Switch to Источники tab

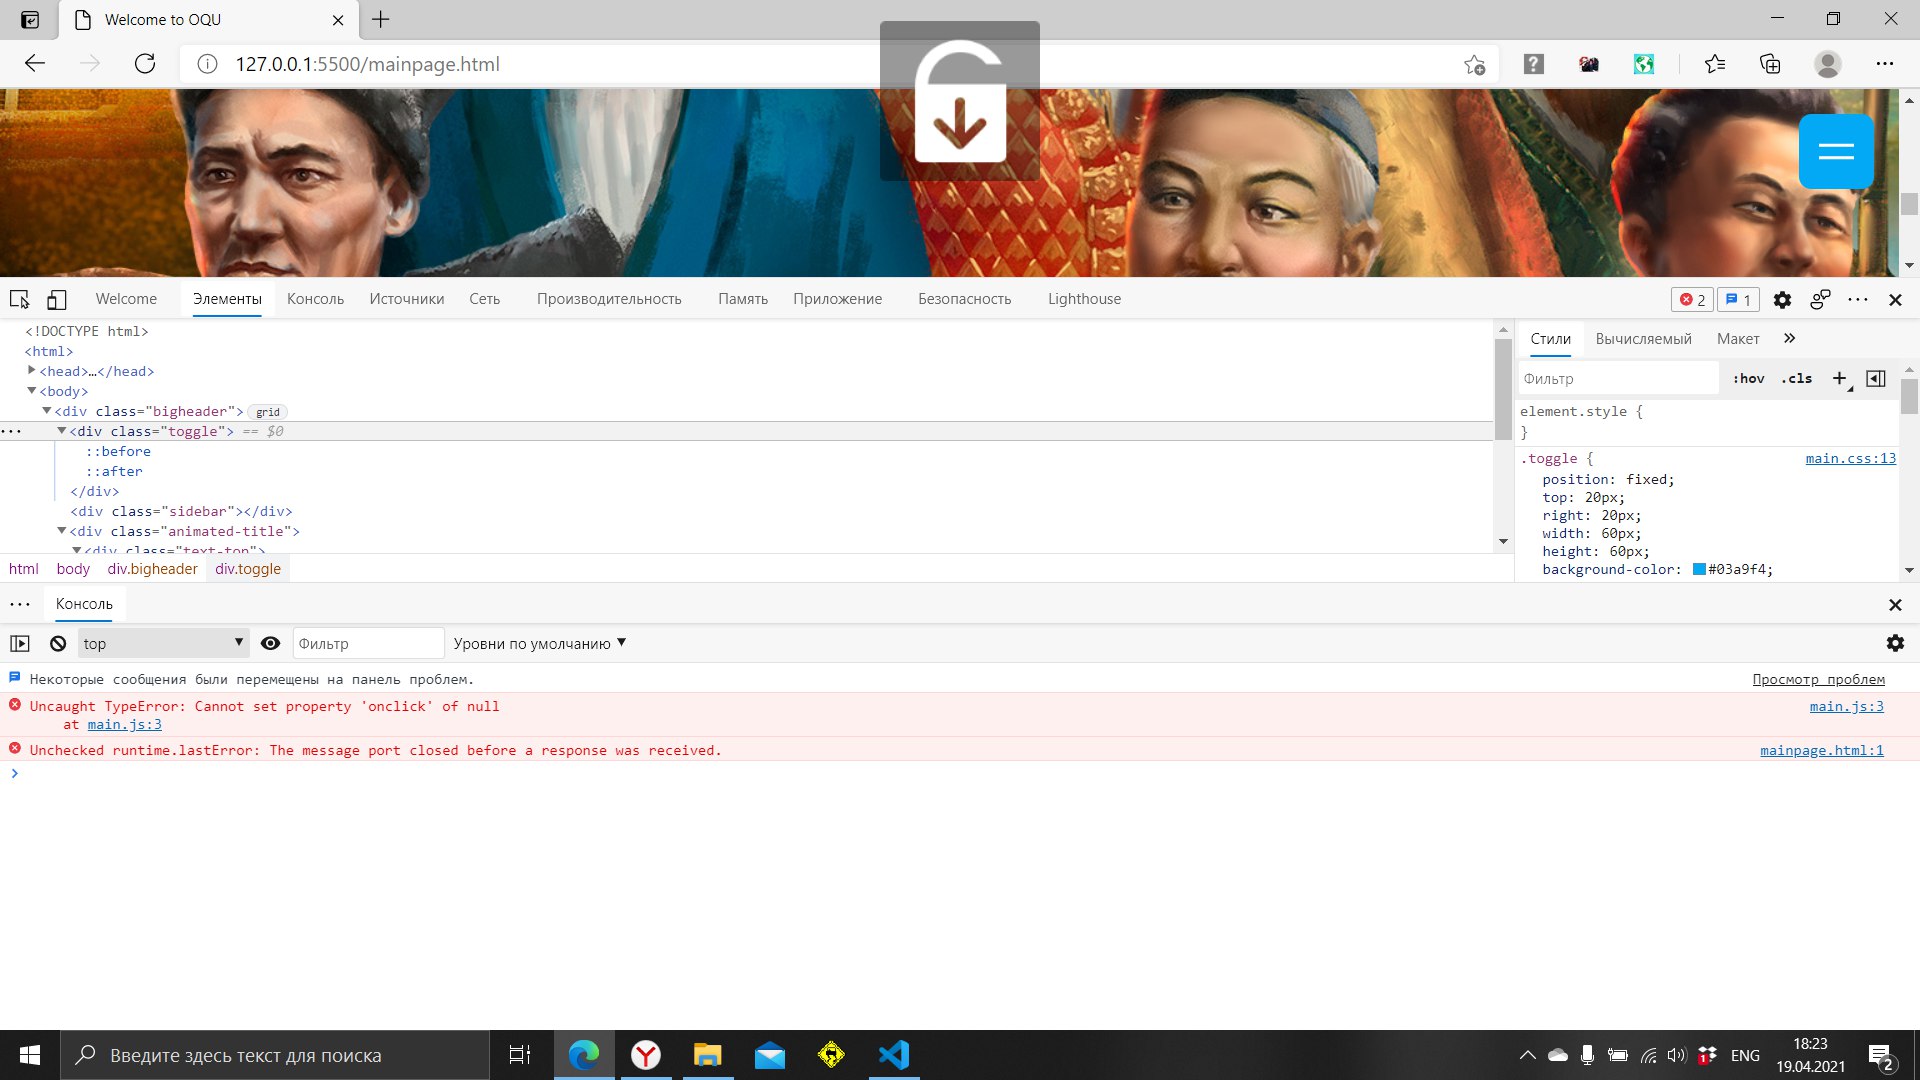(x=406, y=299)
